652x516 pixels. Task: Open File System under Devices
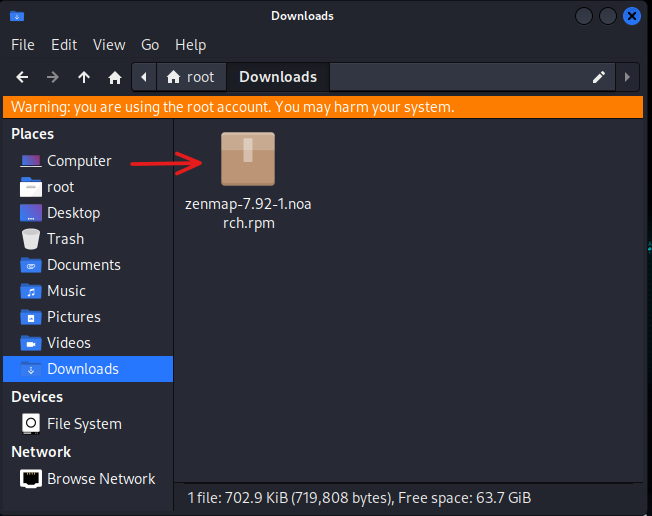[88, 424]
